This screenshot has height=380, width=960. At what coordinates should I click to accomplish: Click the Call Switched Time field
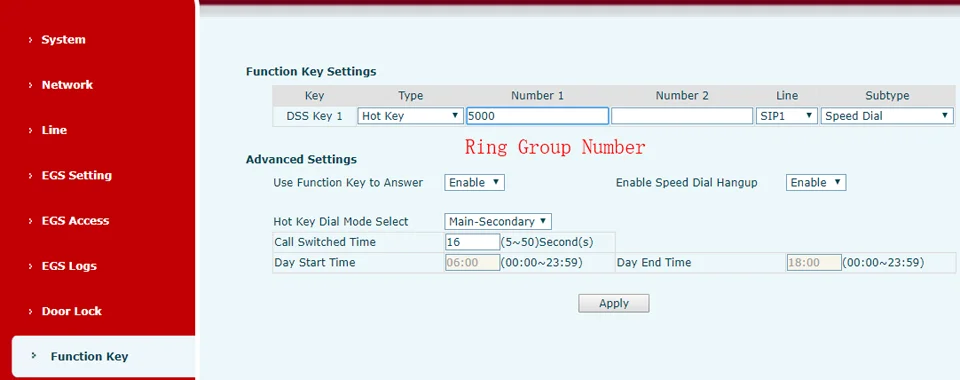point(473,242)
